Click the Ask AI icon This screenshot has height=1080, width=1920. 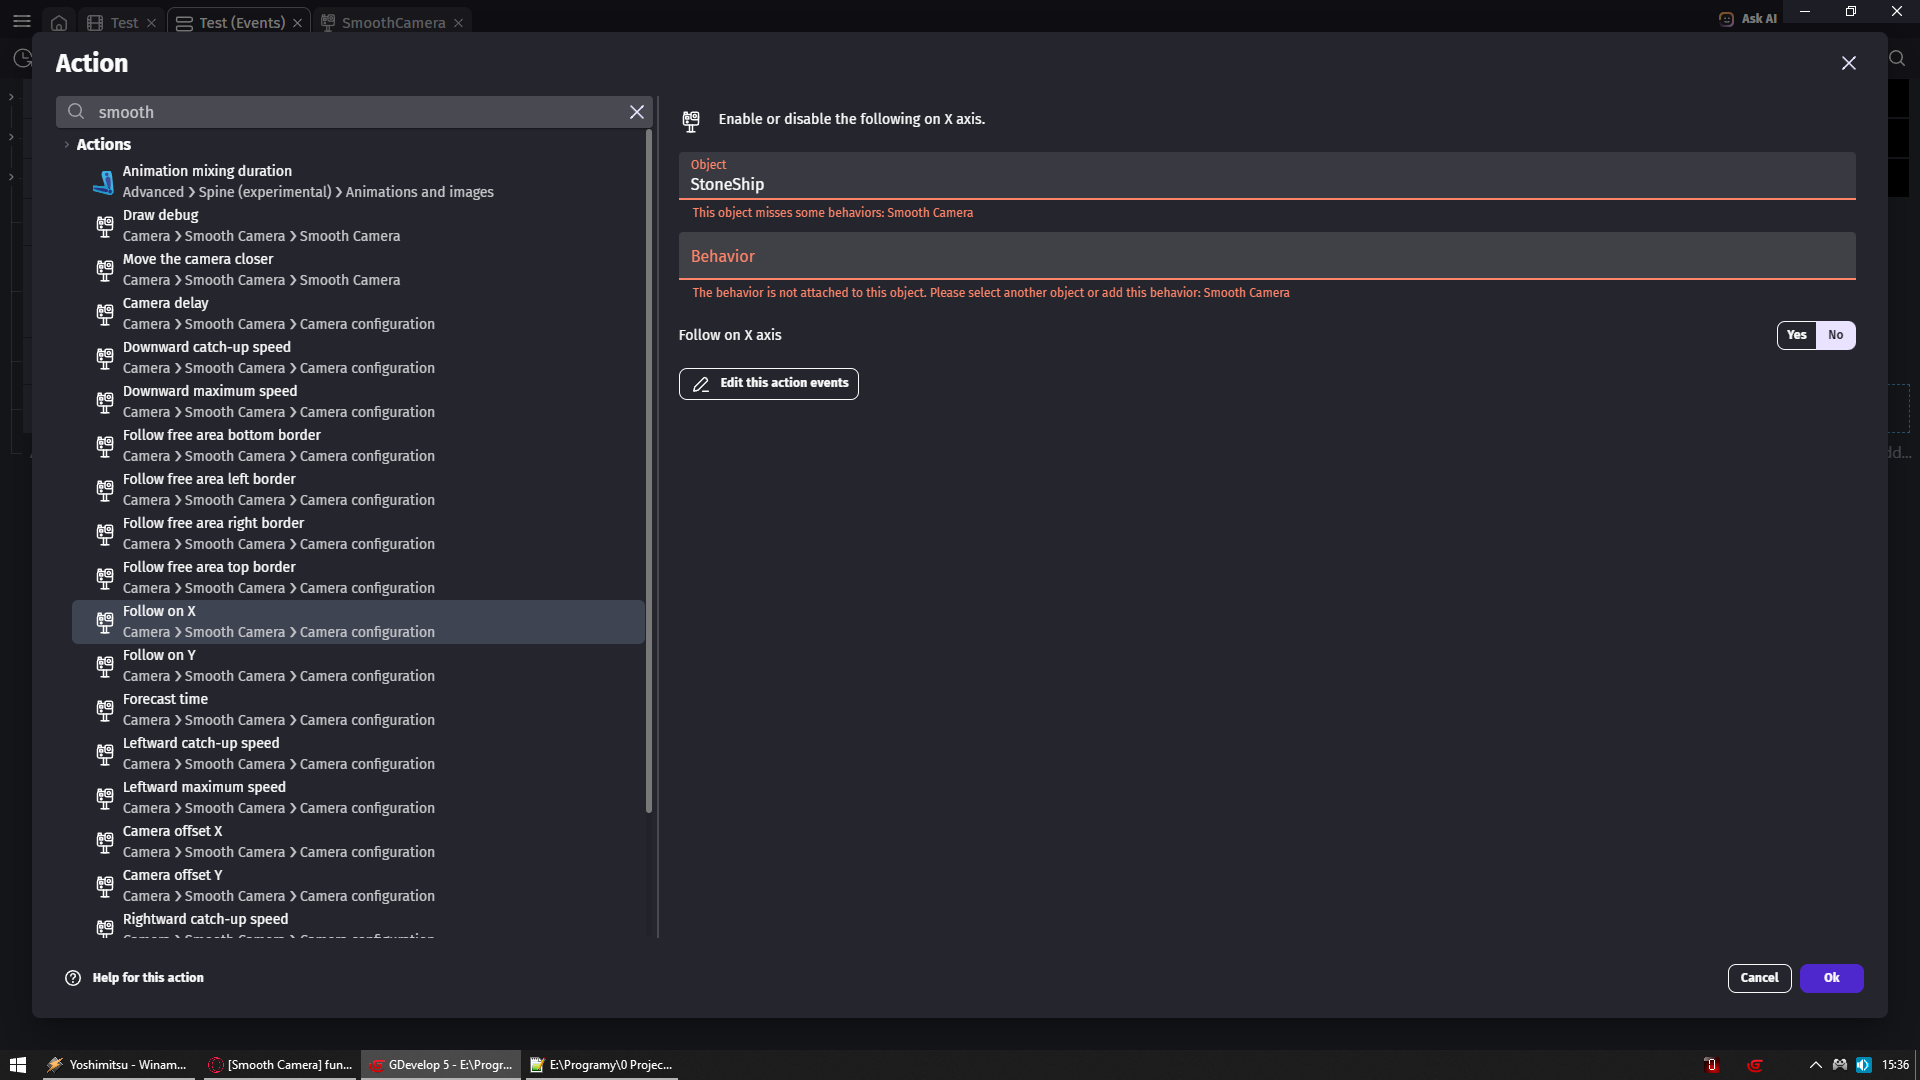point(1726,19)
